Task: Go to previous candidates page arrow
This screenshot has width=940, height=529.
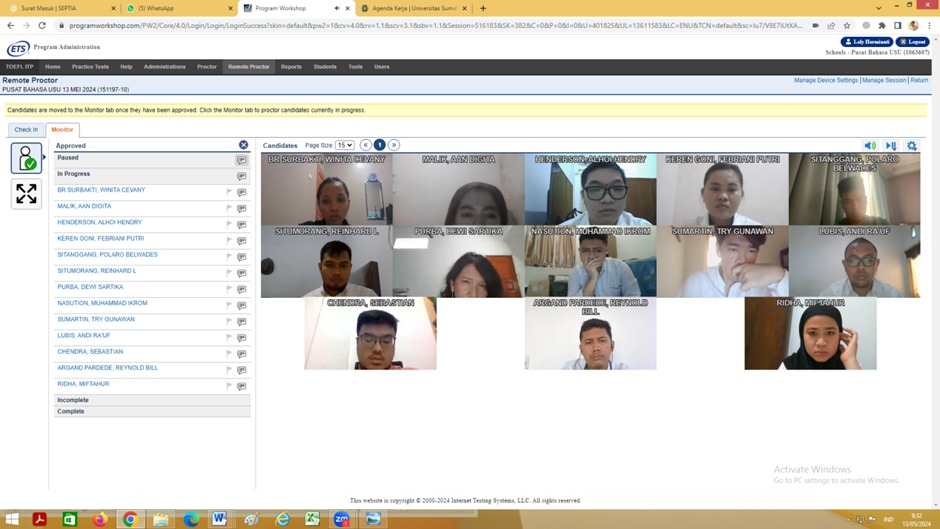Action: (x=365, y=145)
